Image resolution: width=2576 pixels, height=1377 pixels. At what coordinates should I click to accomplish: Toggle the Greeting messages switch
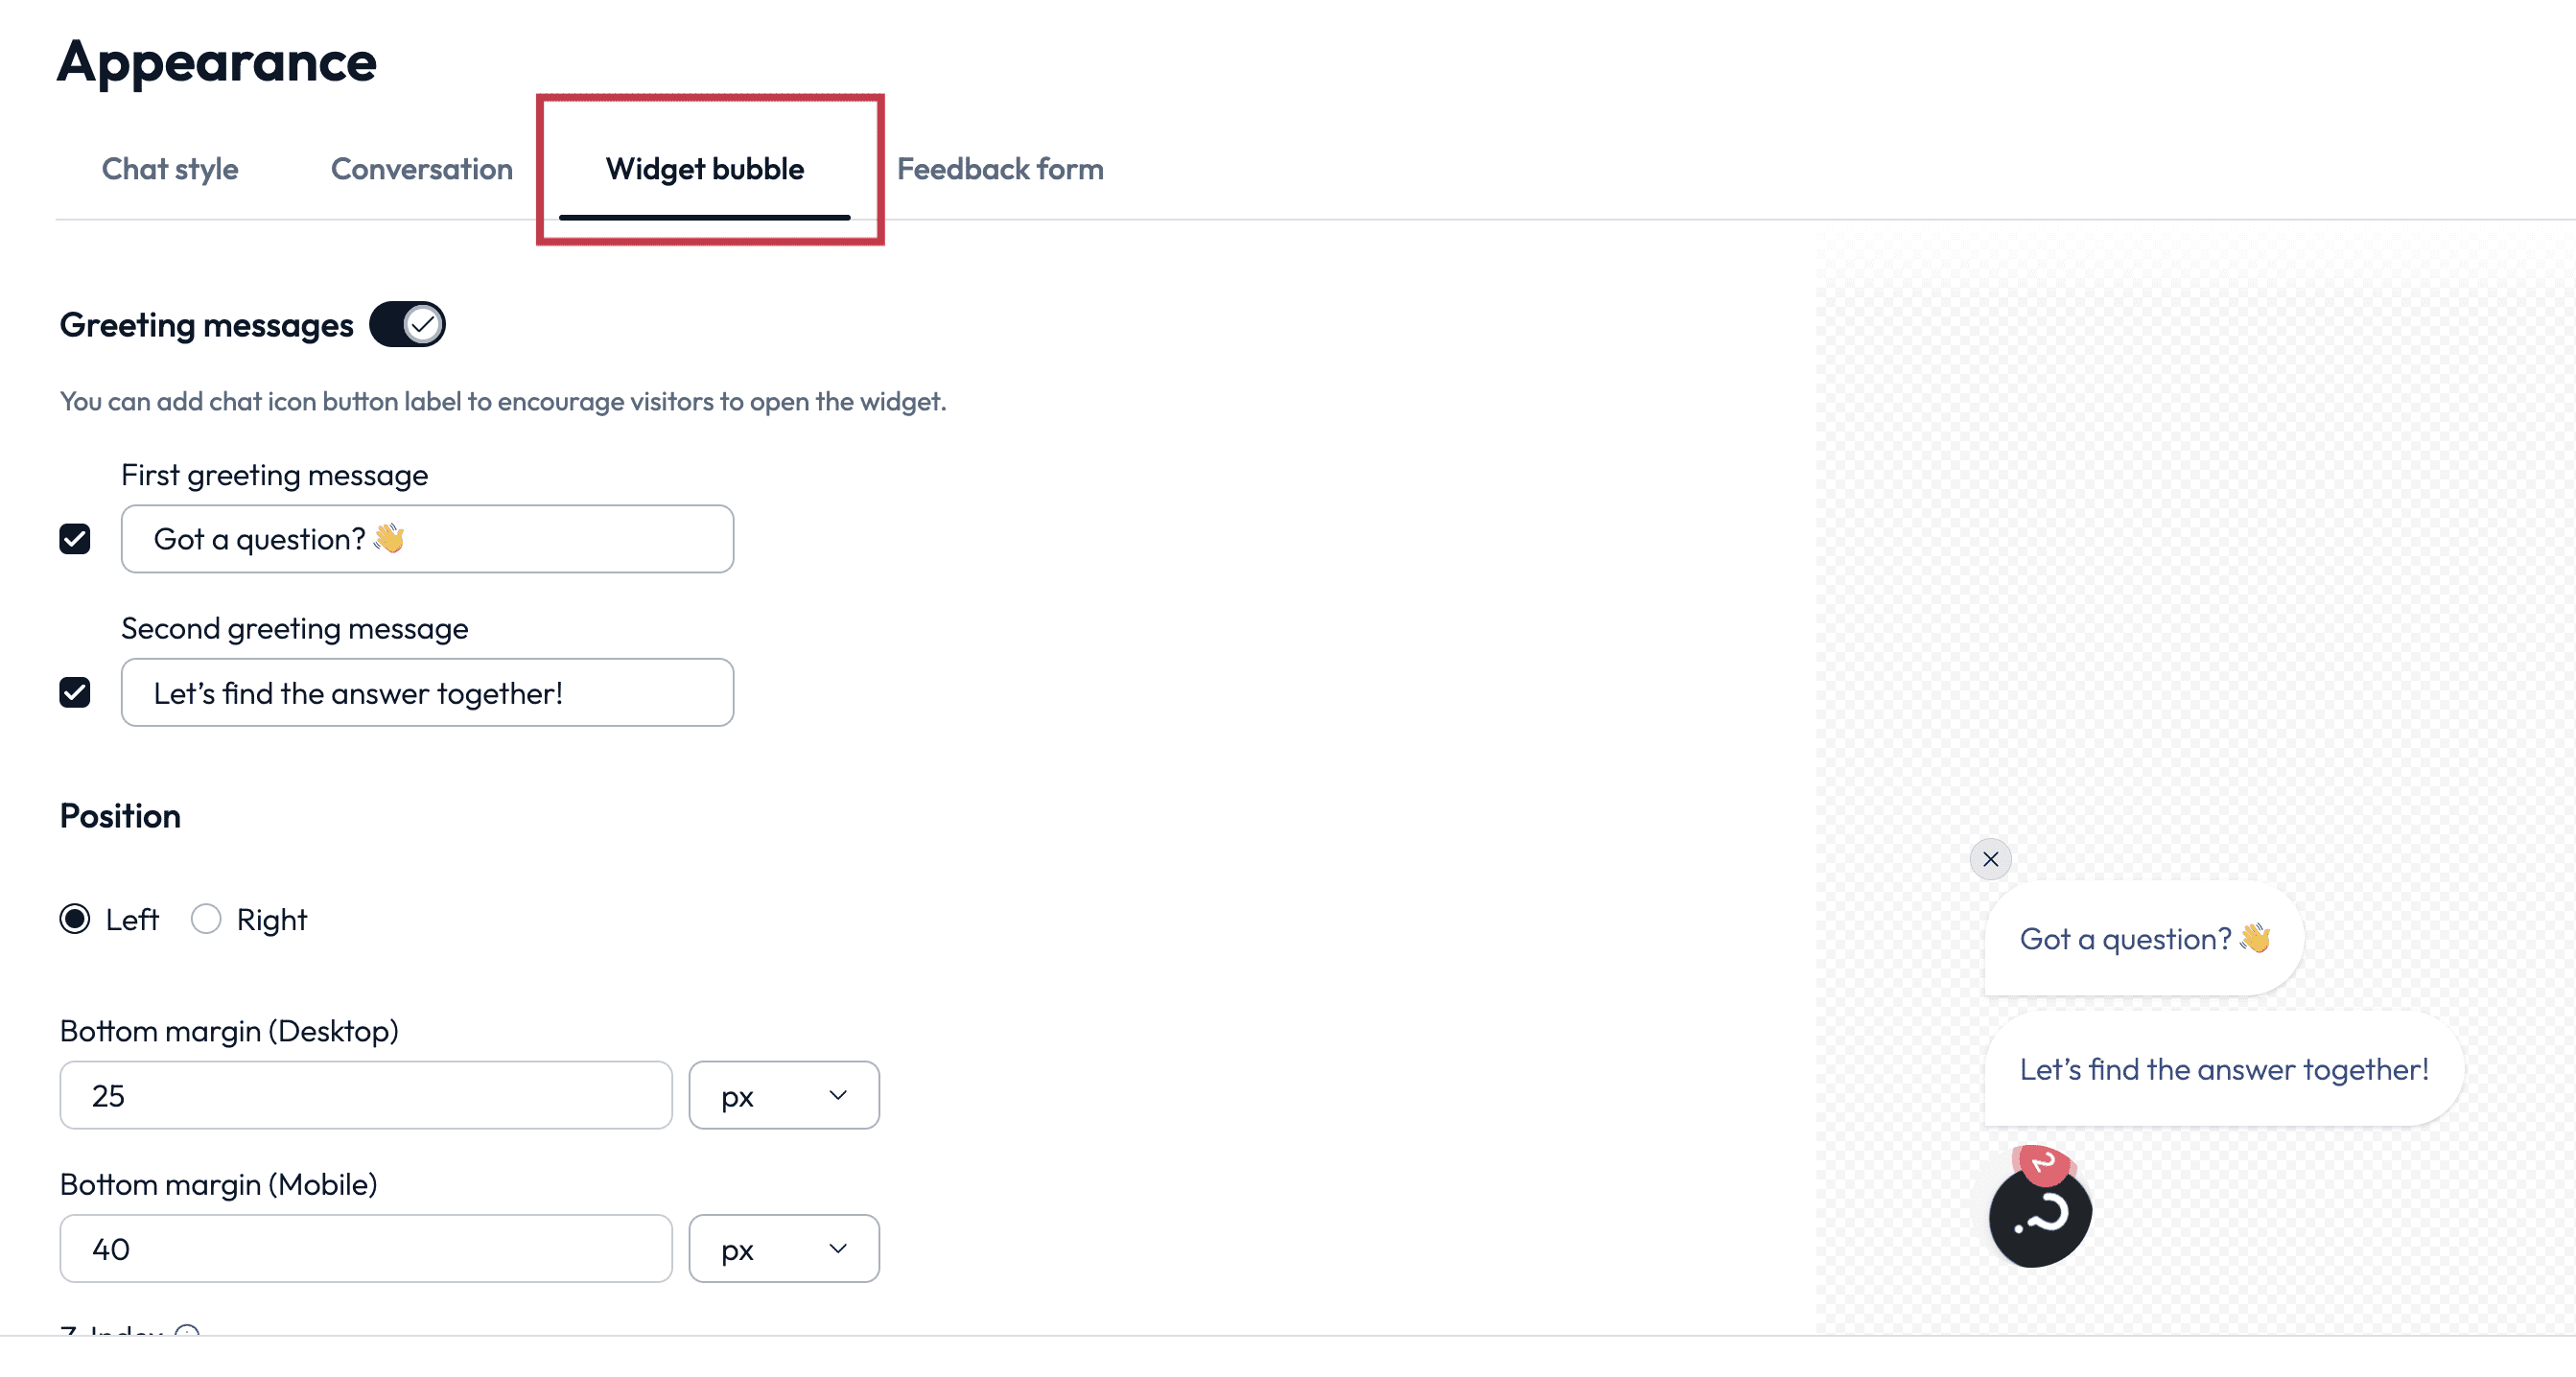[407, 325]
